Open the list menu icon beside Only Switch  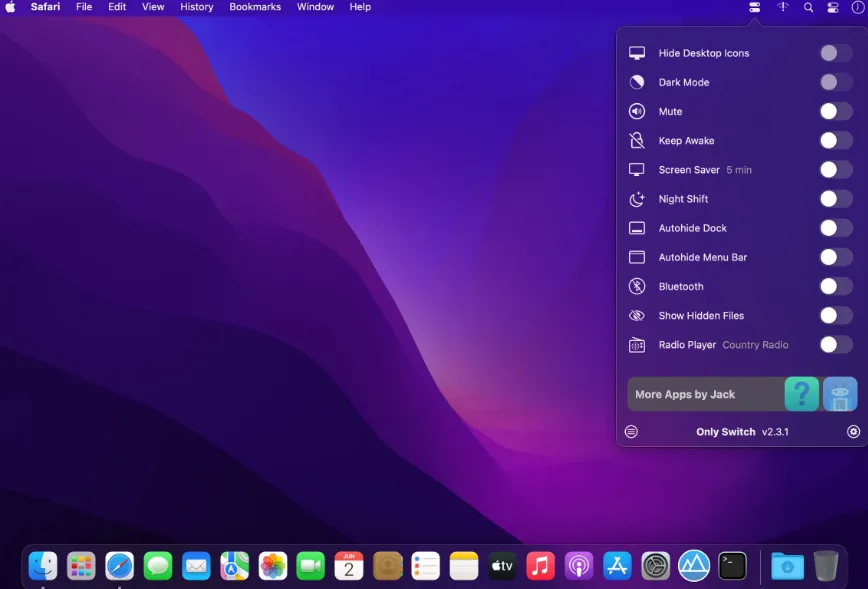click(631, 432)
